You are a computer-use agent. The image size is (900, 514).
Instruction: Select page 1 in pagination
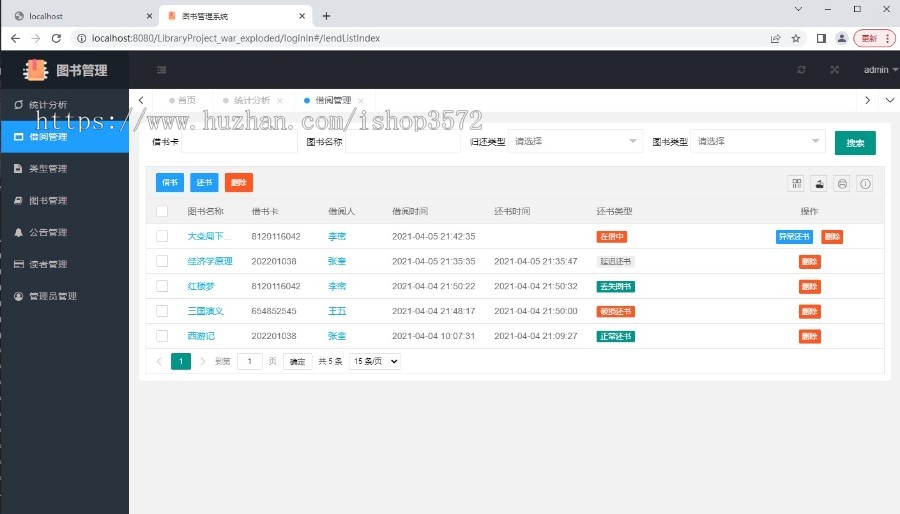[181, 361]
